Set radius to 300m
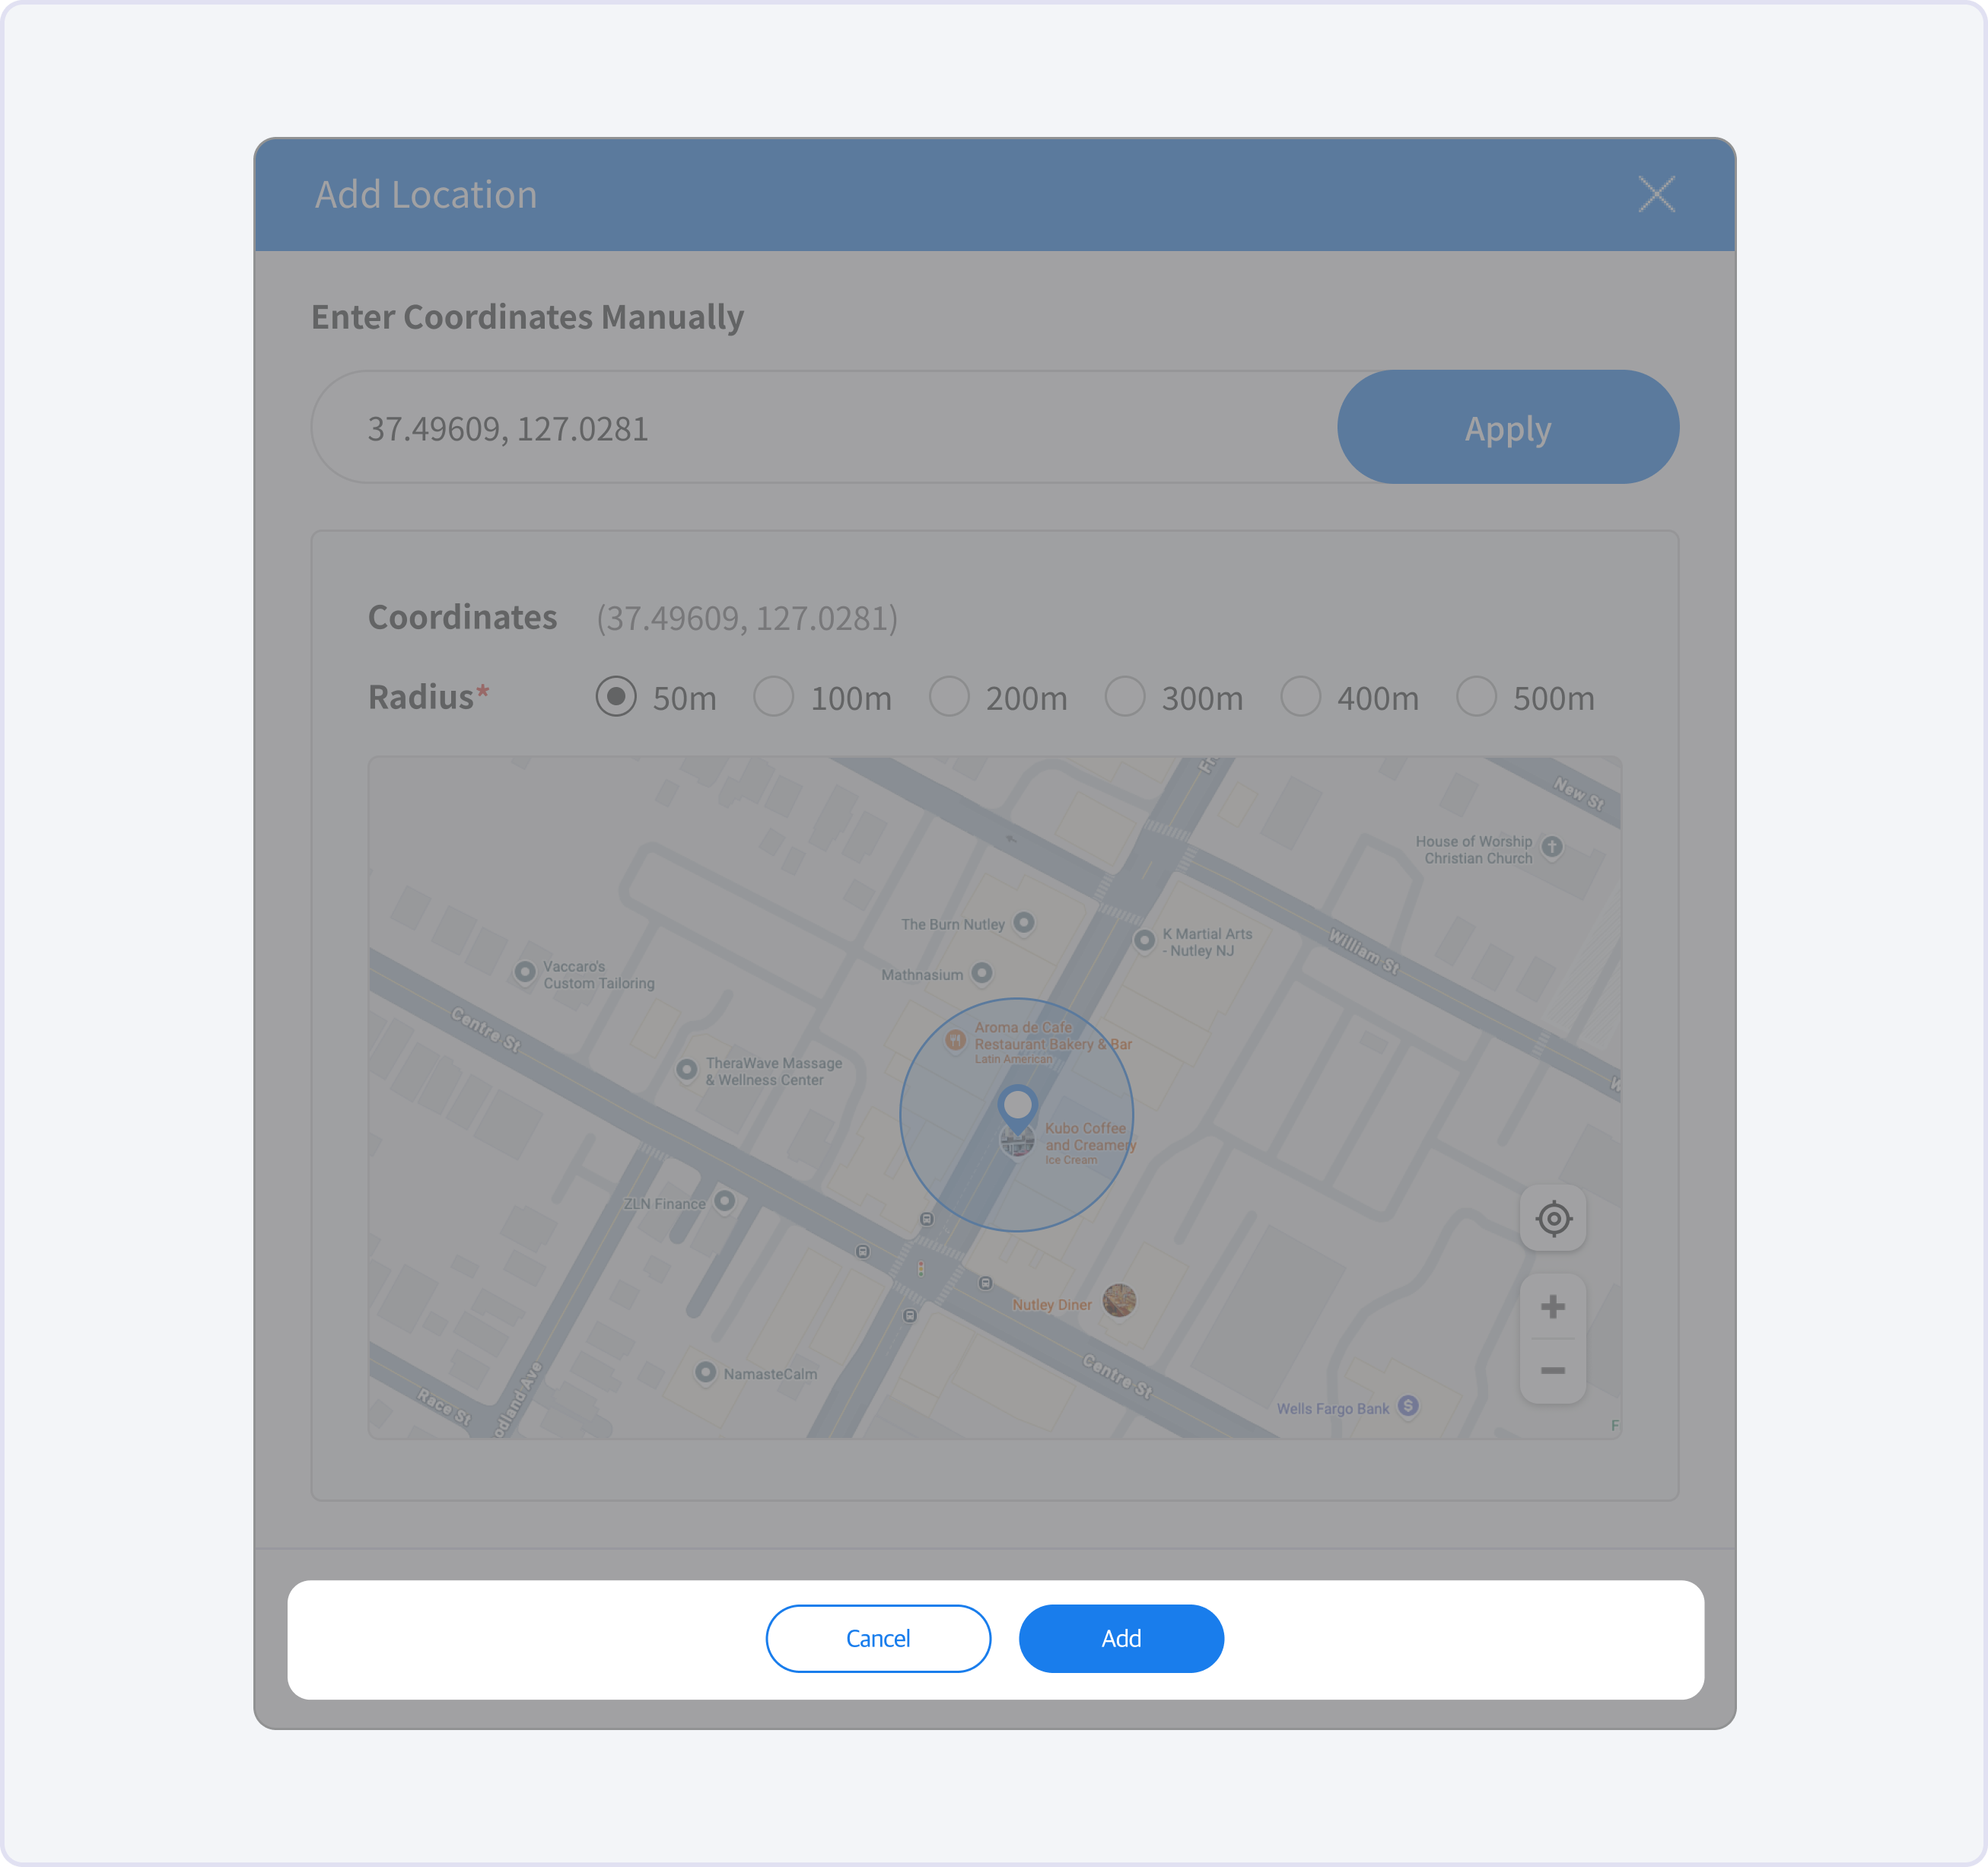 (x=1124, y=697)
